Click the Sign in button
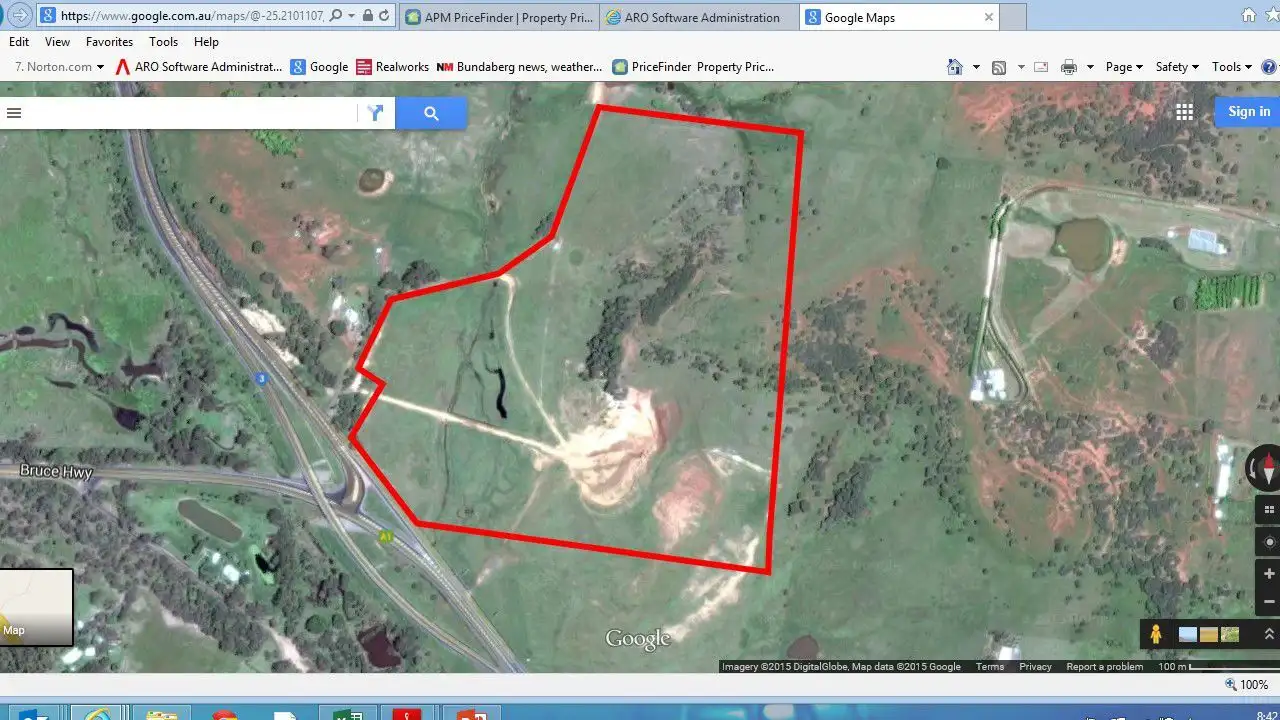 (x=1247, y=111)
